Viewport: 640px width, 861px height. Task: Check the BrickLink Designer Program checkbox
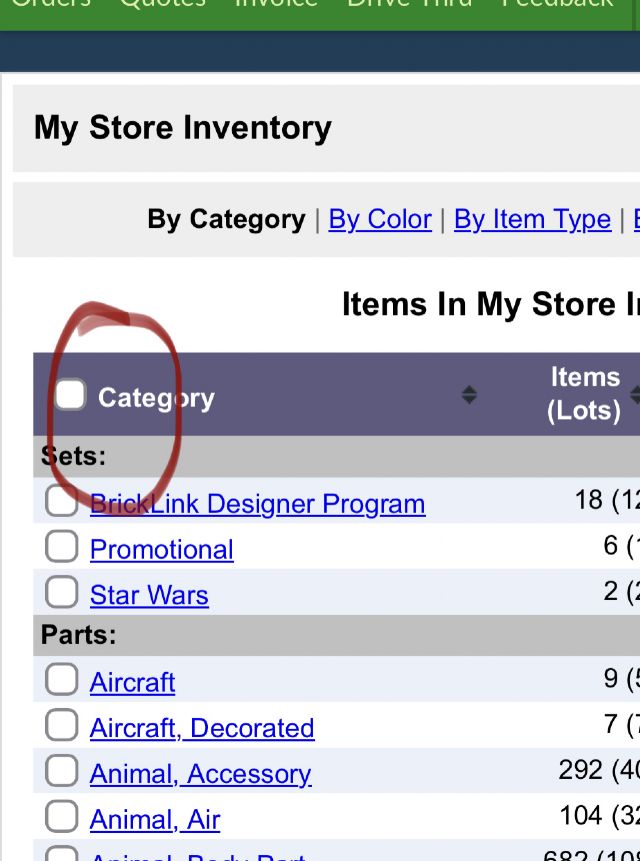(x=61, y=501)
